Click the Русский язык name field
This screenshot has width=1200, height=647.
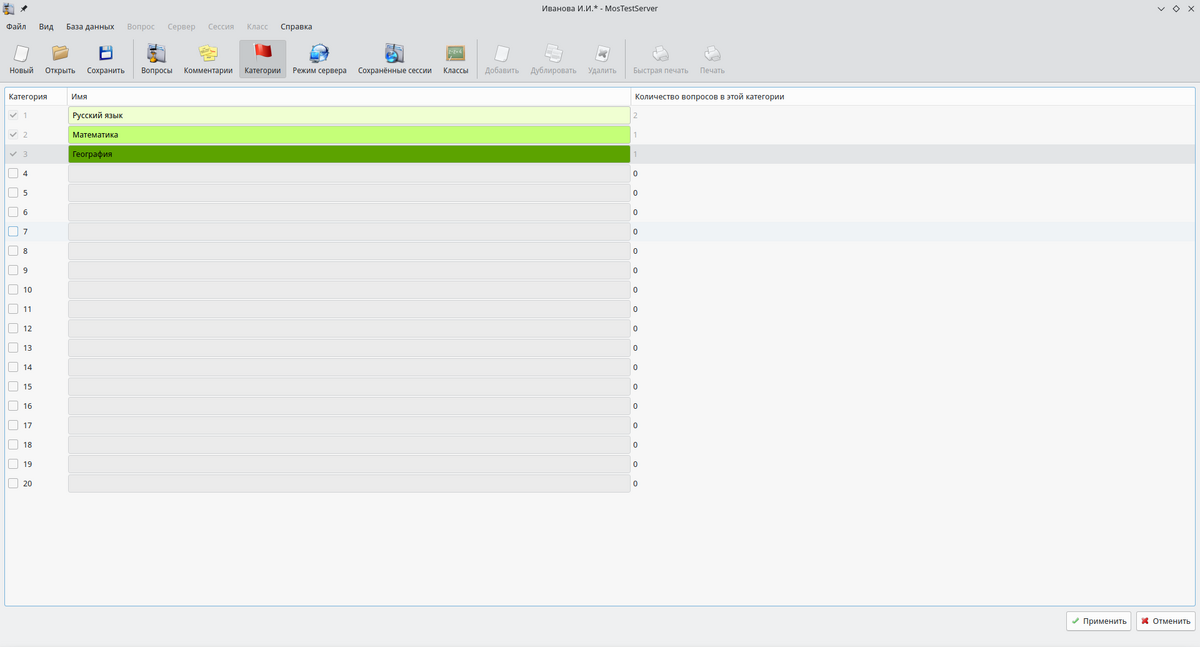click(348, 116)
